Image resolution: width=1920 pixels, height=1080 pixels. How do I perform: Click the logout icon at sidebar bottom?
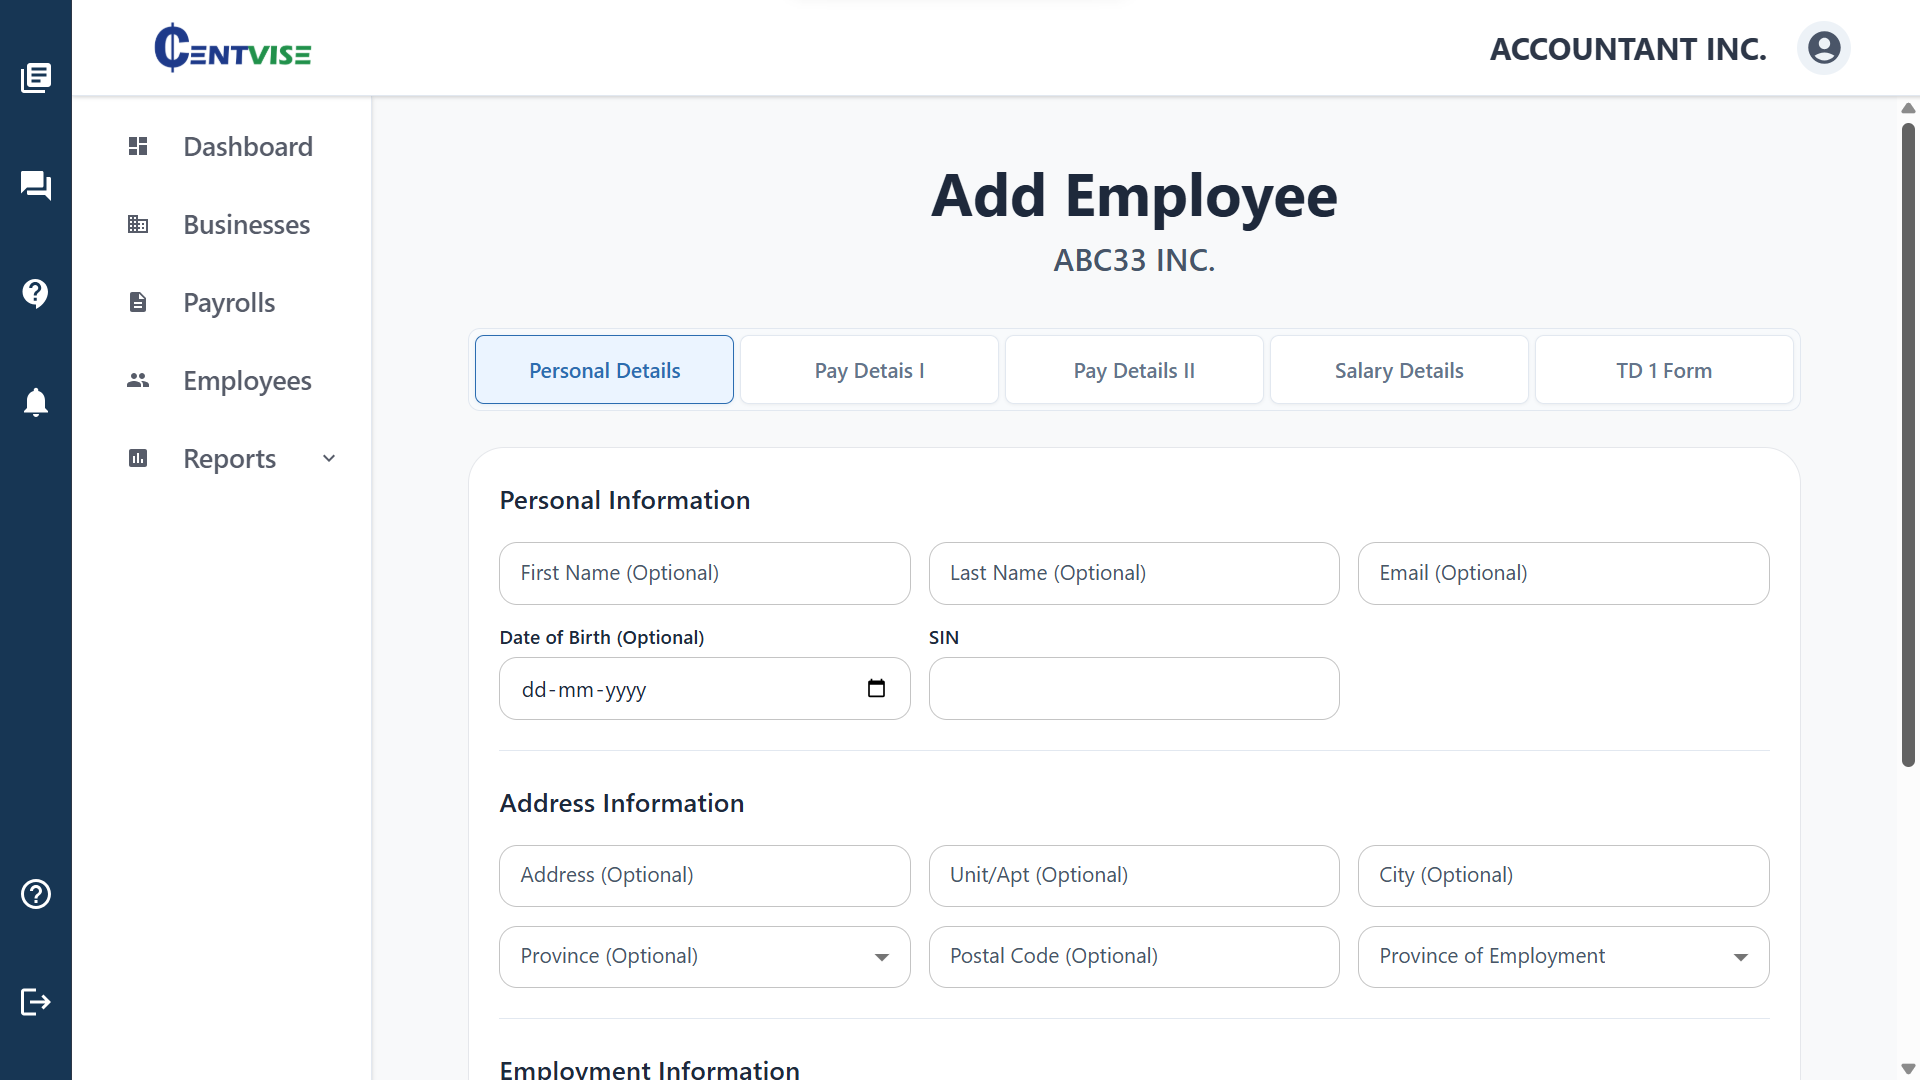[x=35, y=1002]
